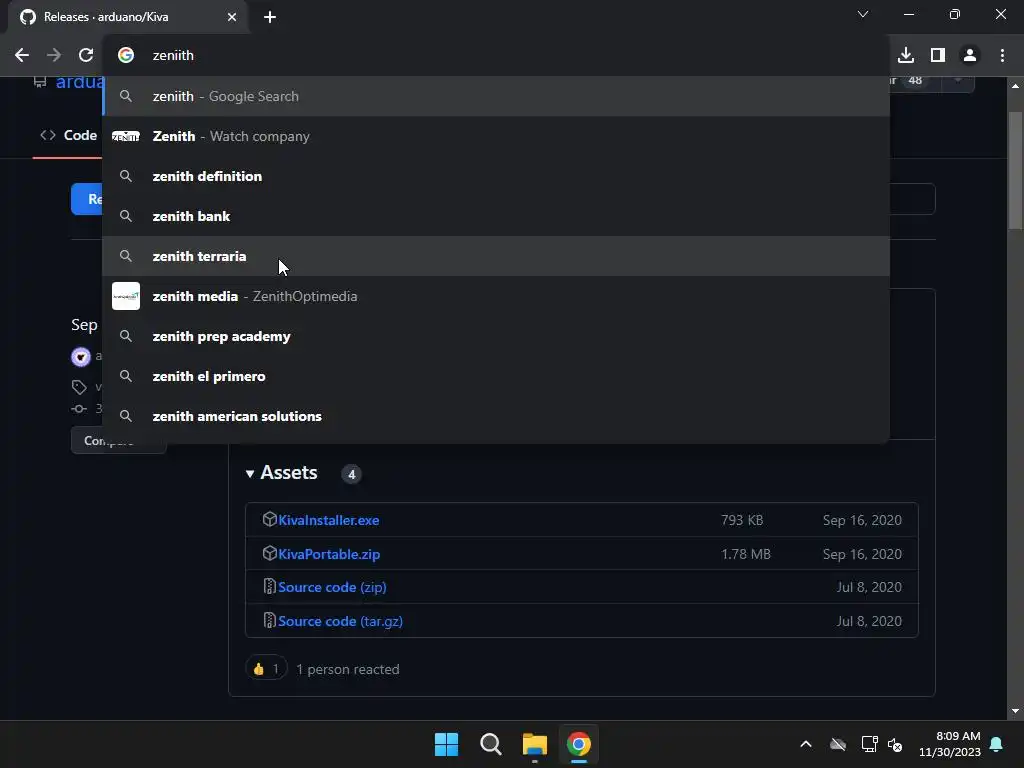Viewport: 1024px width, 768px height.
Task: Click the browser forward arrow
Action: (54, 56)
